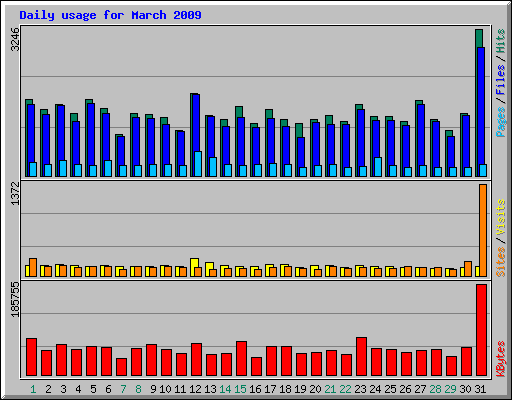Click the green day 21 label
The width and height of the screenshot is (512, 400).
[330, 389]
